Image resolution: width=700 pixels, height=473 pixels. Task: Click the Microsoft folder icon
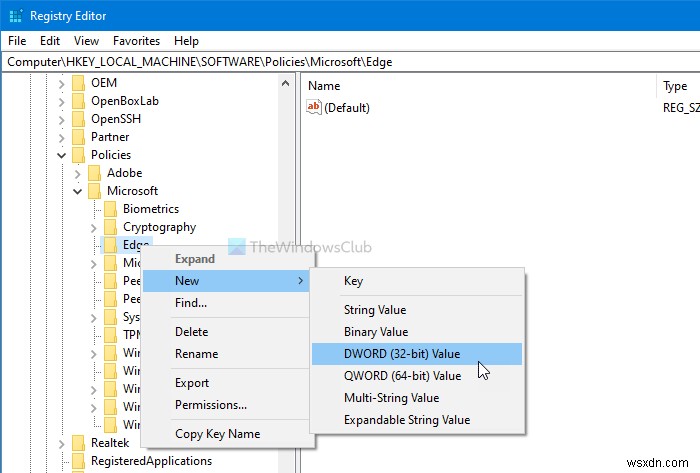point(94,191)
